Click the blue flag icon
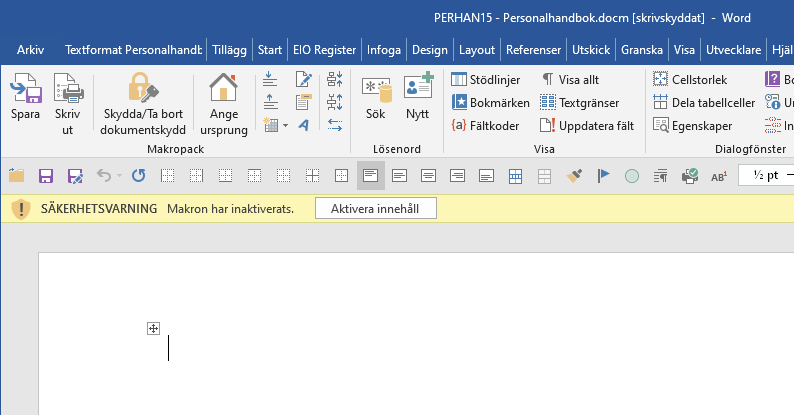794x415 pixels. tap(603, 176)
